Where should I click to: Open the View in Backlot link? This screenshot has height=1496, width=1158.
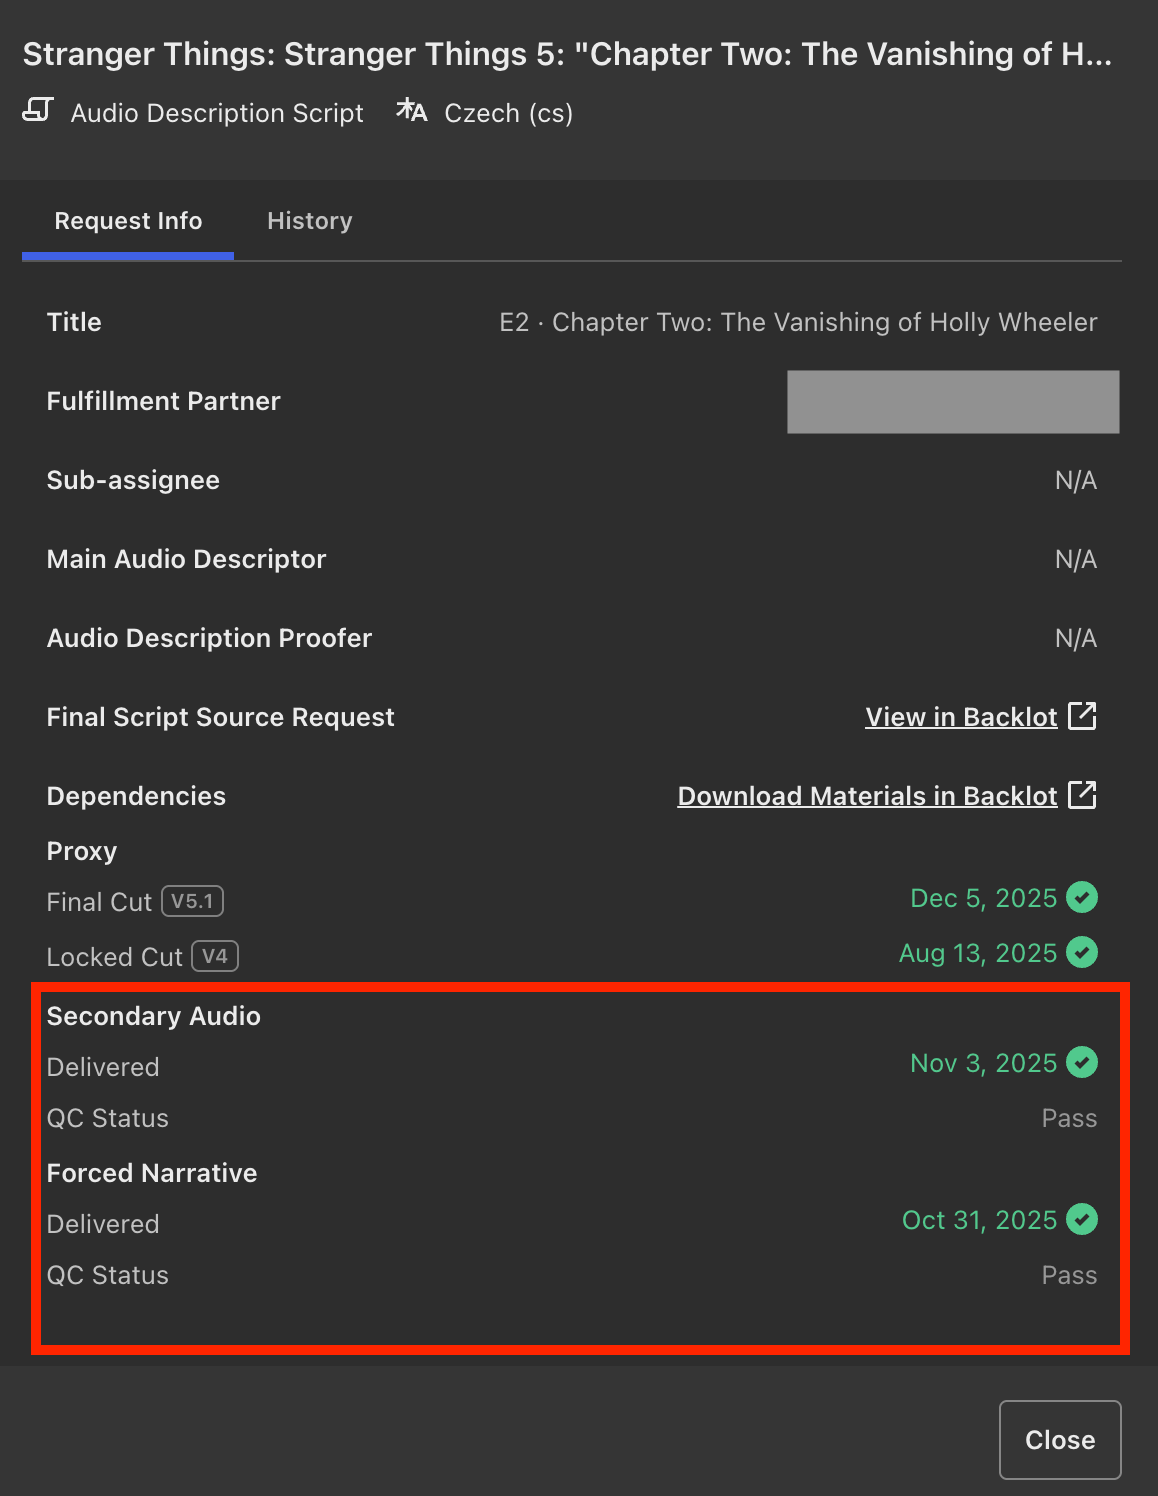click(960, 717)
